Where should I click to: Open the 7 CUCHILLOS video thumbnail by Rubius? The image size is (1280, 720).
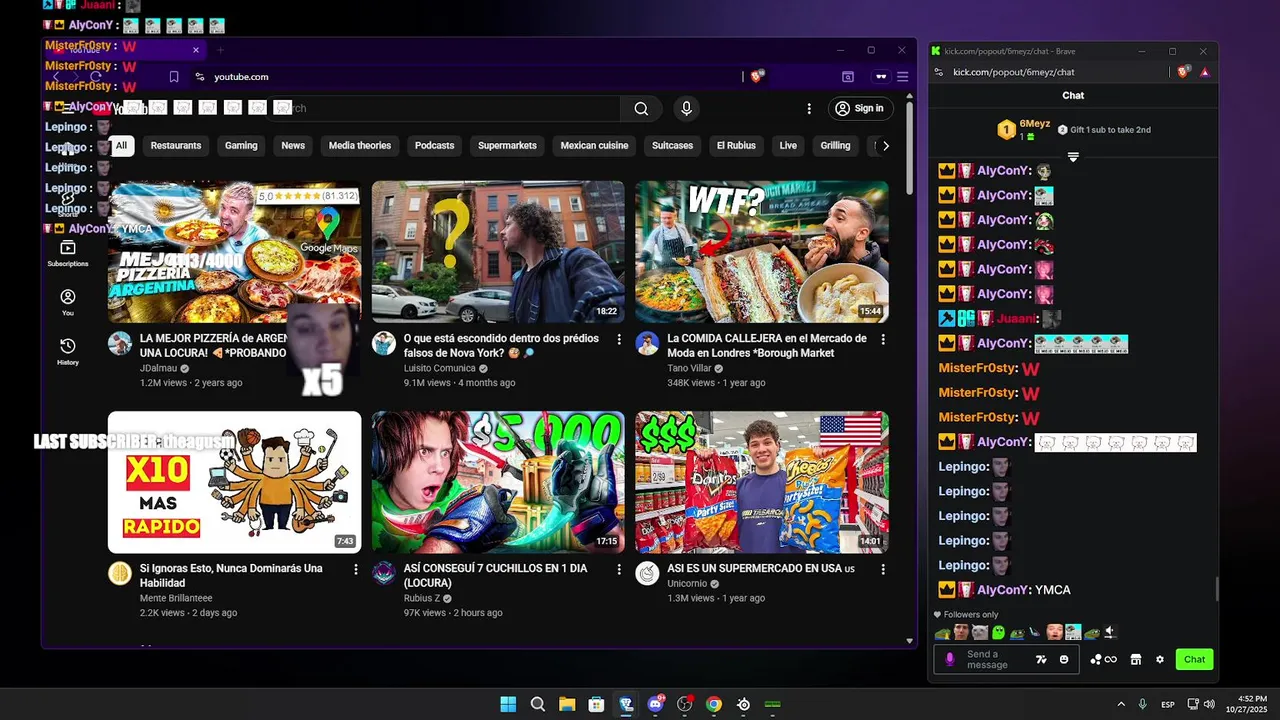498,482
